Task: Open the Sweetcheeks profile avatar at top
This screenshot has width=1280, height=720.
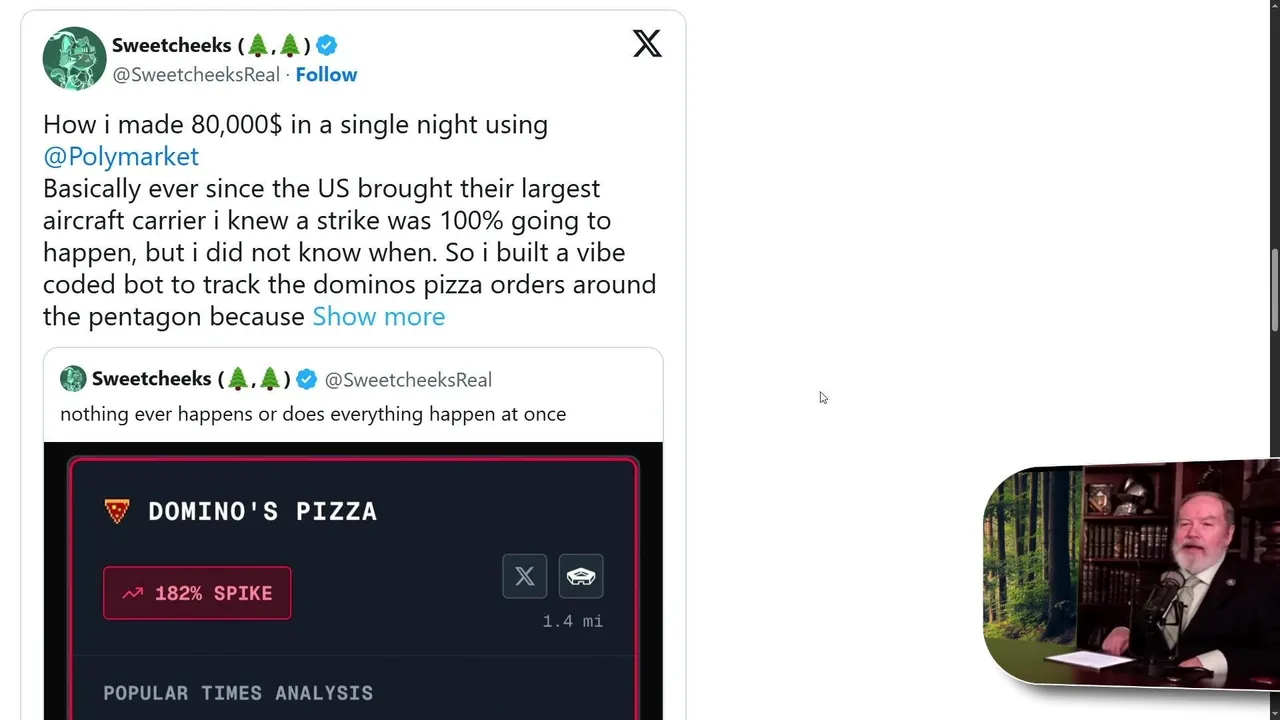Action: coord(74,59)
